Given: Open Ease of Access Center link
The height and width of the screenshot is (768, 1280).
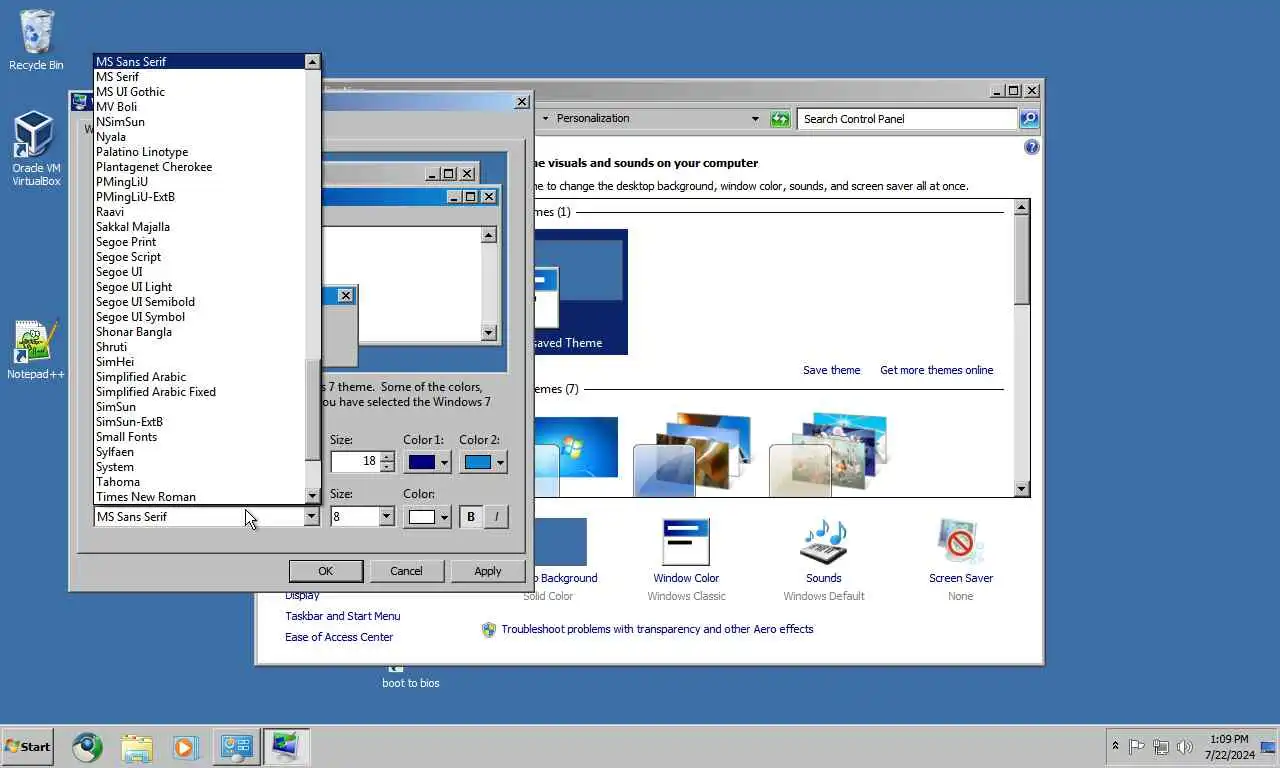Looking at the screenshot, I should (339, 637).
